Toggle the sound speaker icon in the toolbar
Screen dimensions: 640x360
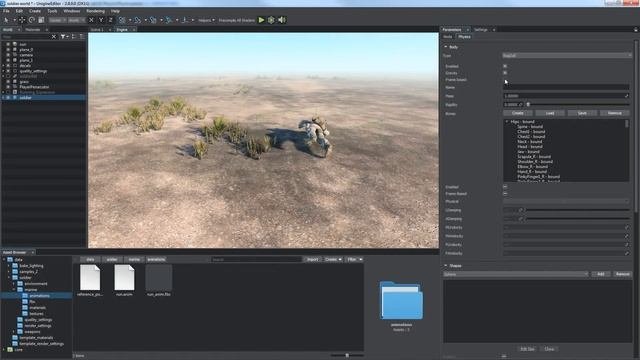click(x=282, y=20)
